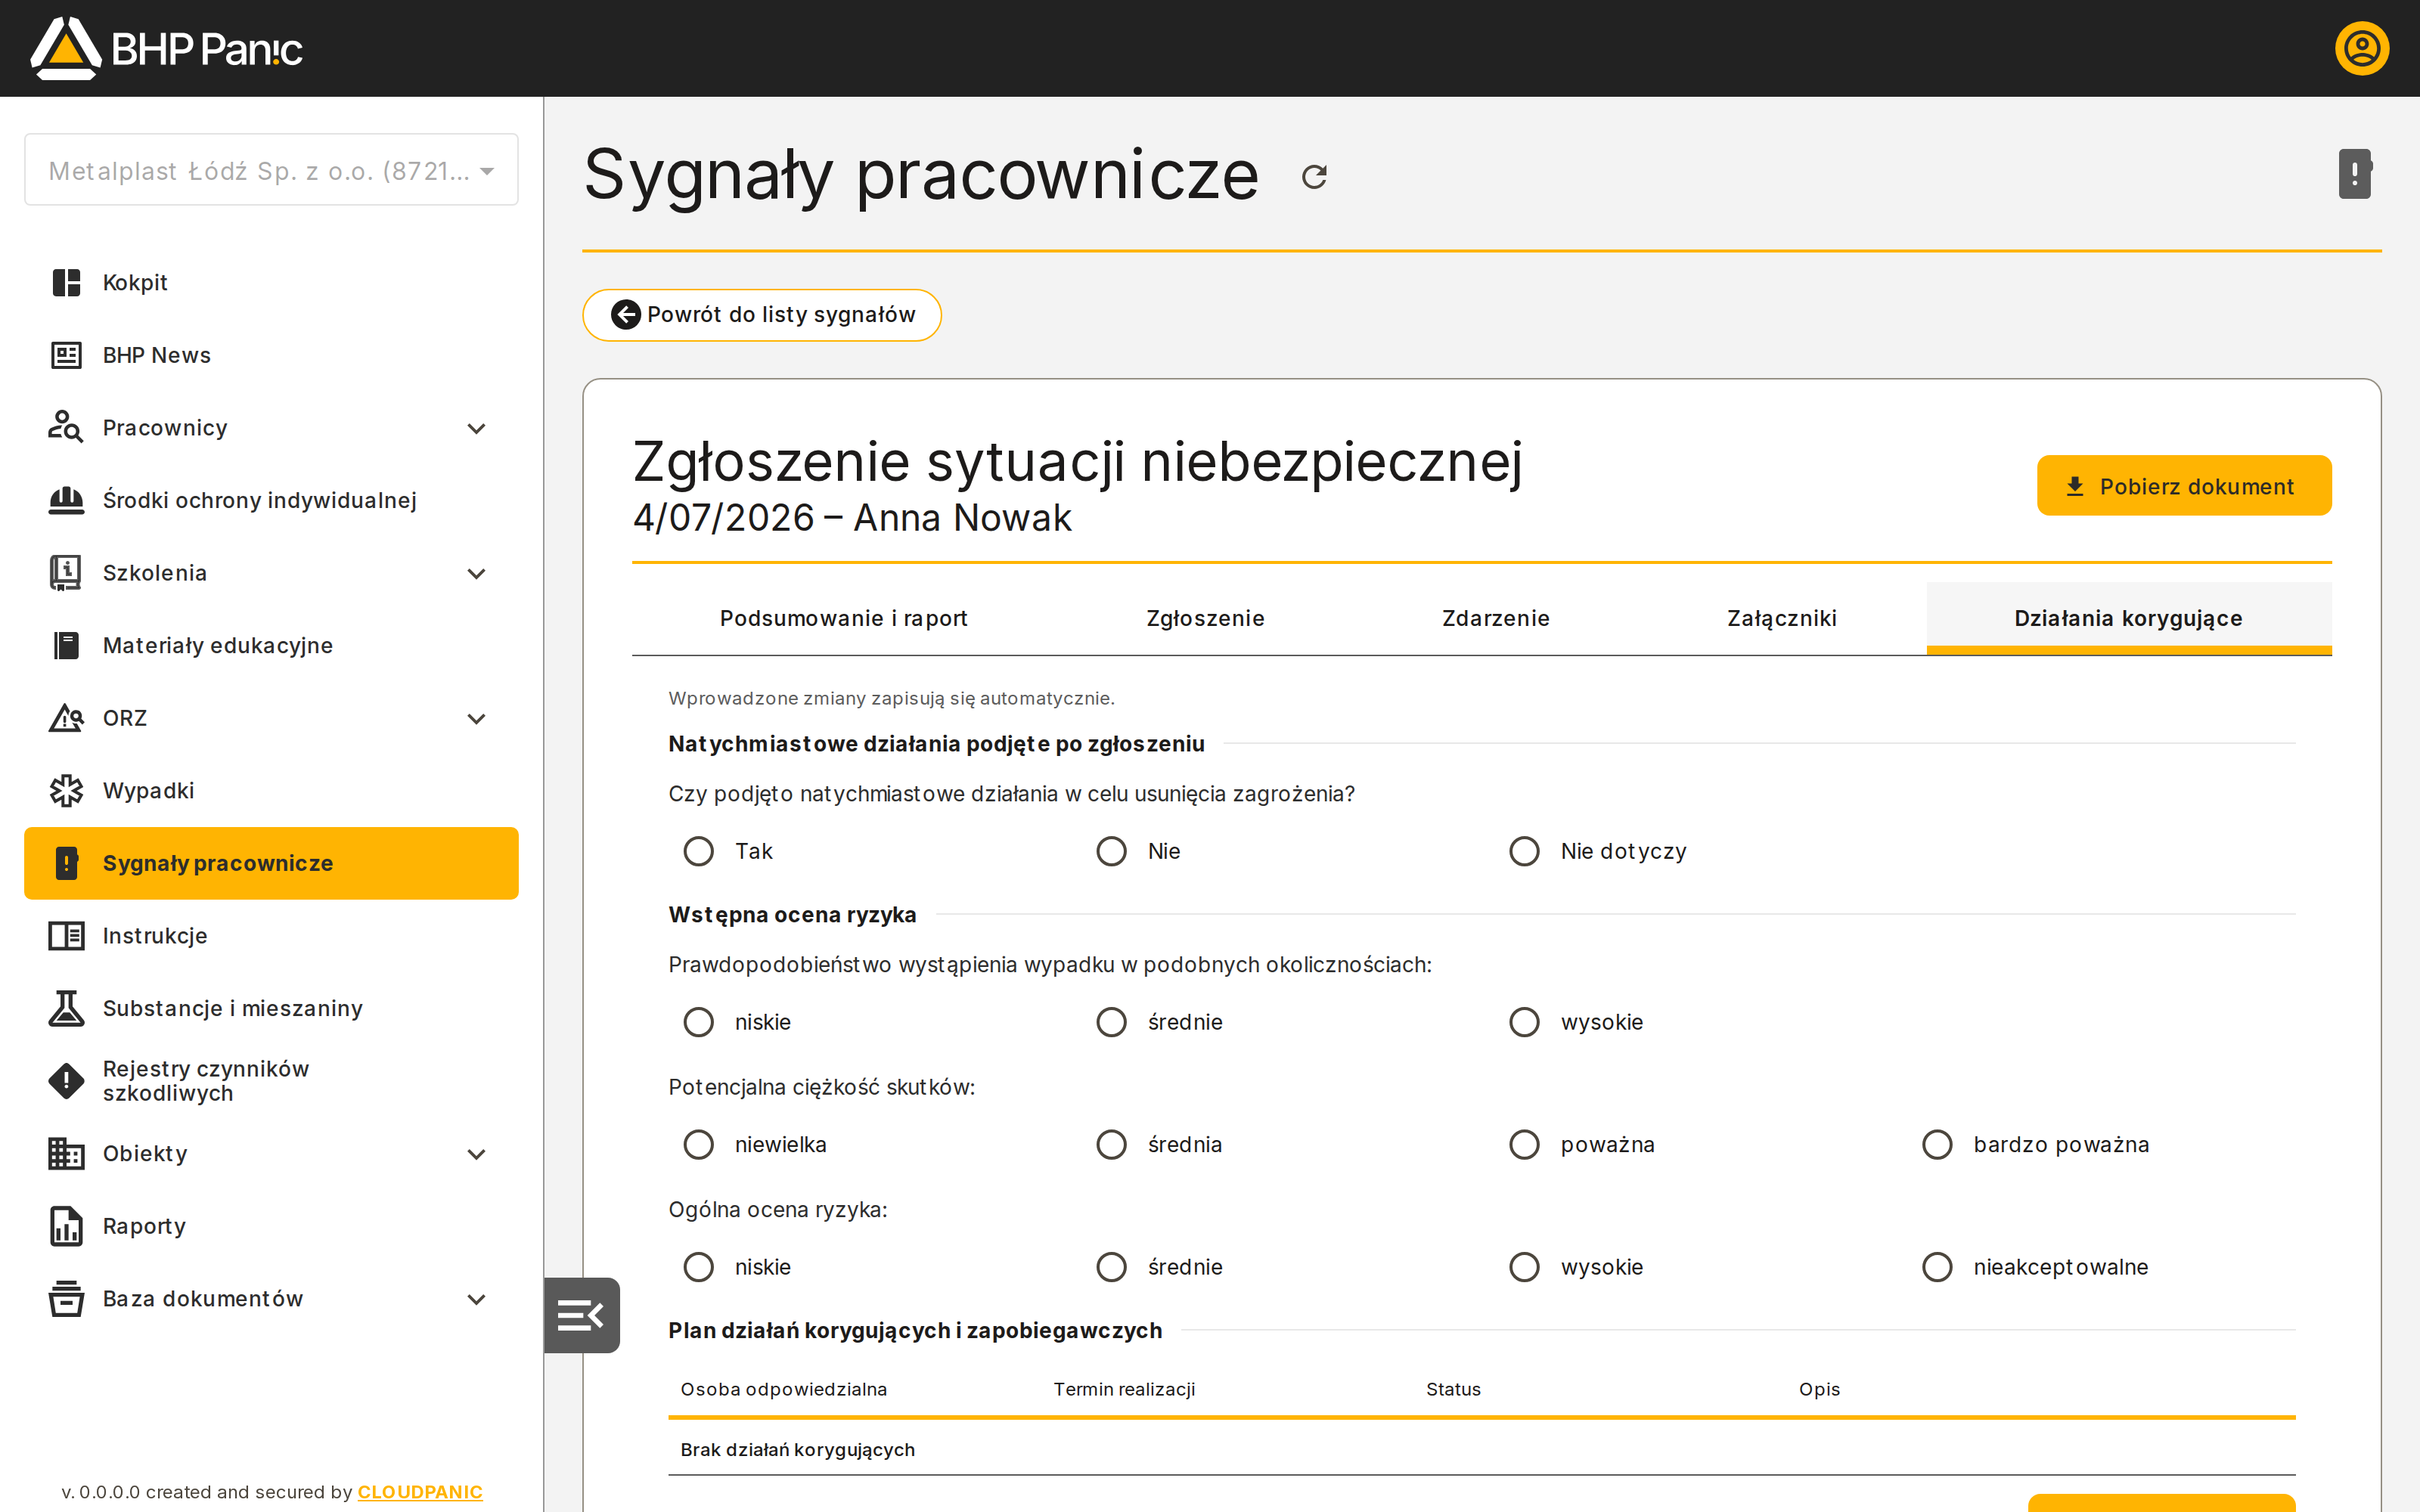Choose poważna for potential severity
The height and width of the screenshot is (1512, 2420).
[x=1524, y=1144]
